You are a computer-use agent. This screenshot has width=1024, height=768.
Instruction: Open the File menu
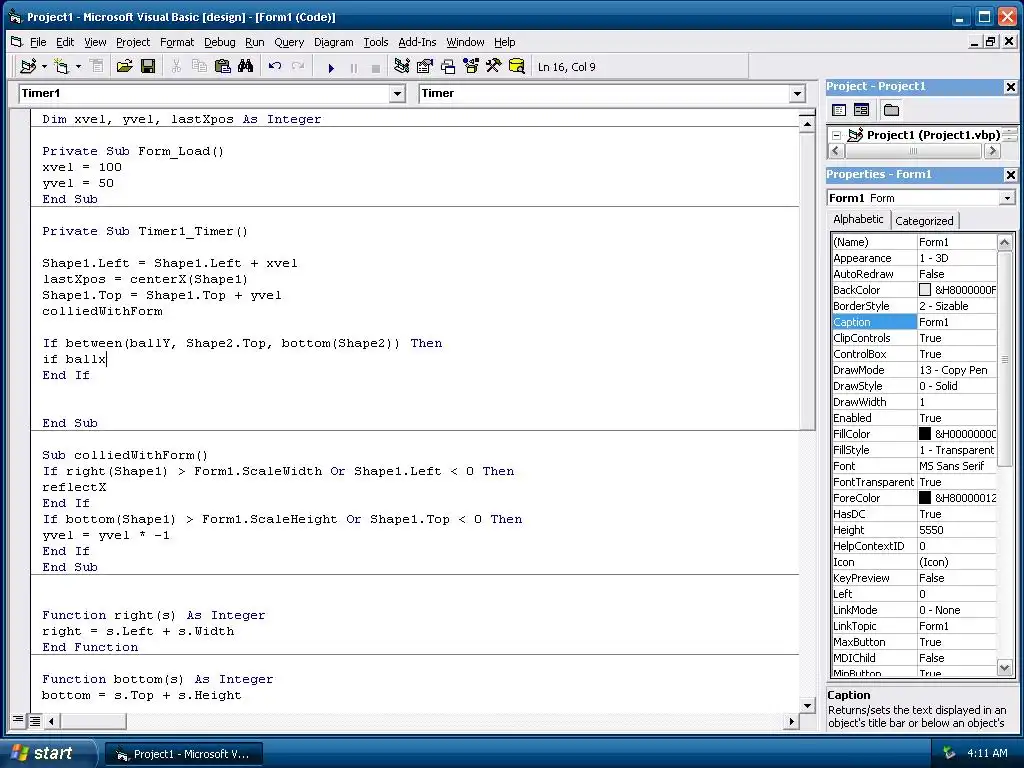[x=38, y=42]
